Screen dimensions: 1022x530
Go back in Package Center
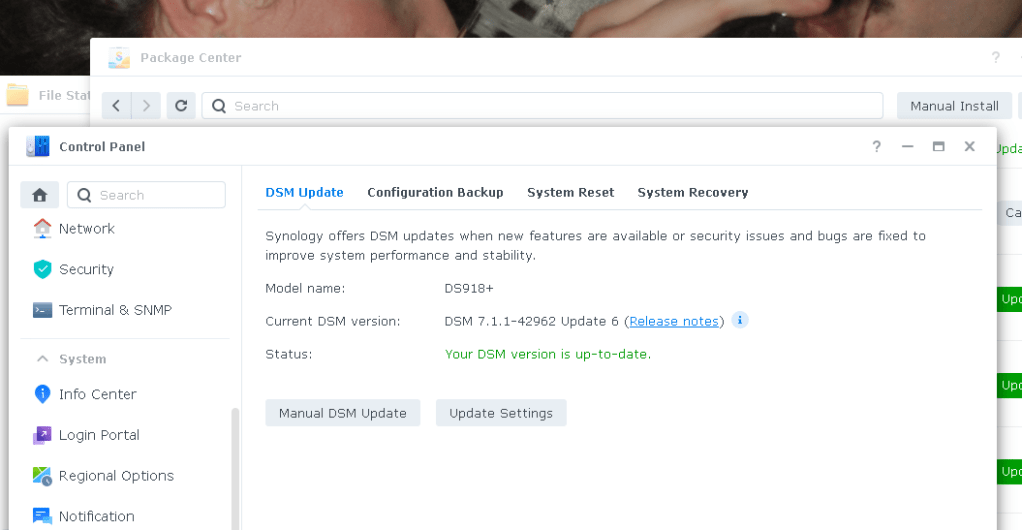pyautogui.click(x=117, y=106)
